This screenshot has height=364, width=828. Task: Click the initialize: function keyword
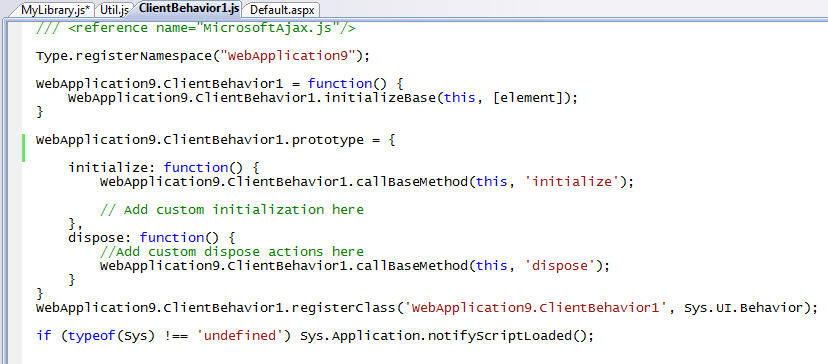(195, 168)
